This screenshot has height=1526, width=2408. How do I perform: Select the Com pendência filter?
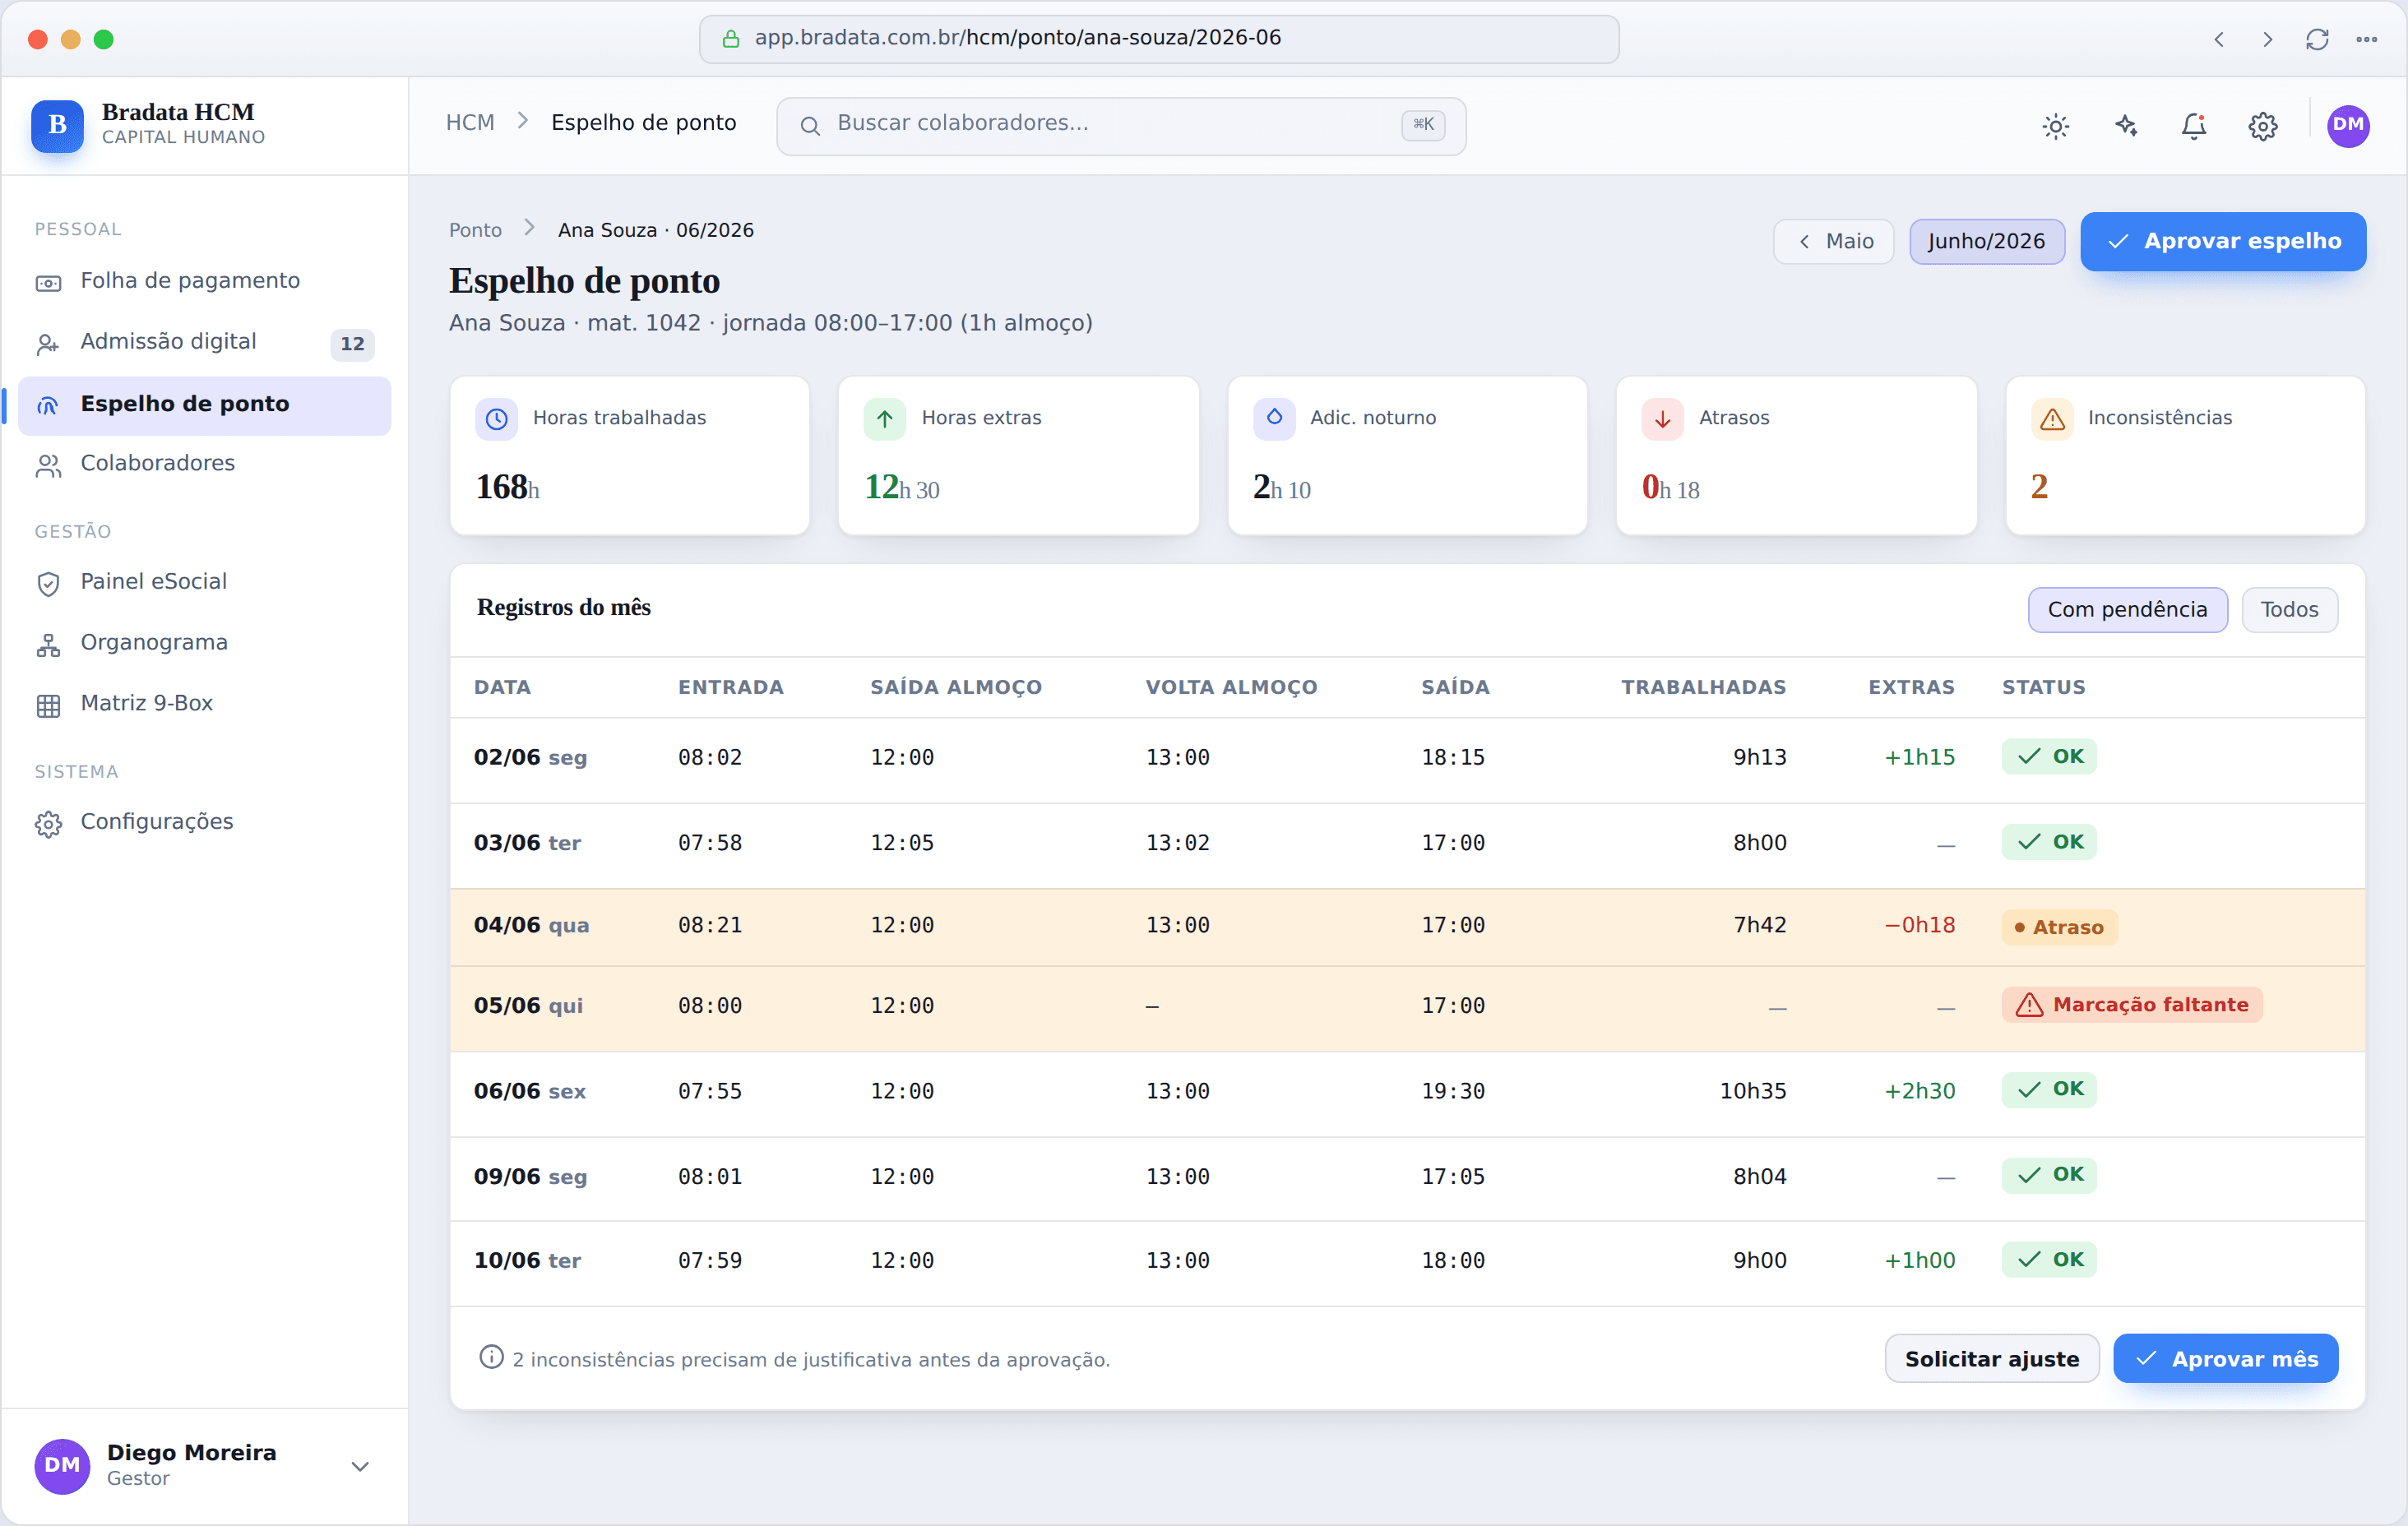click(2127, 609)
